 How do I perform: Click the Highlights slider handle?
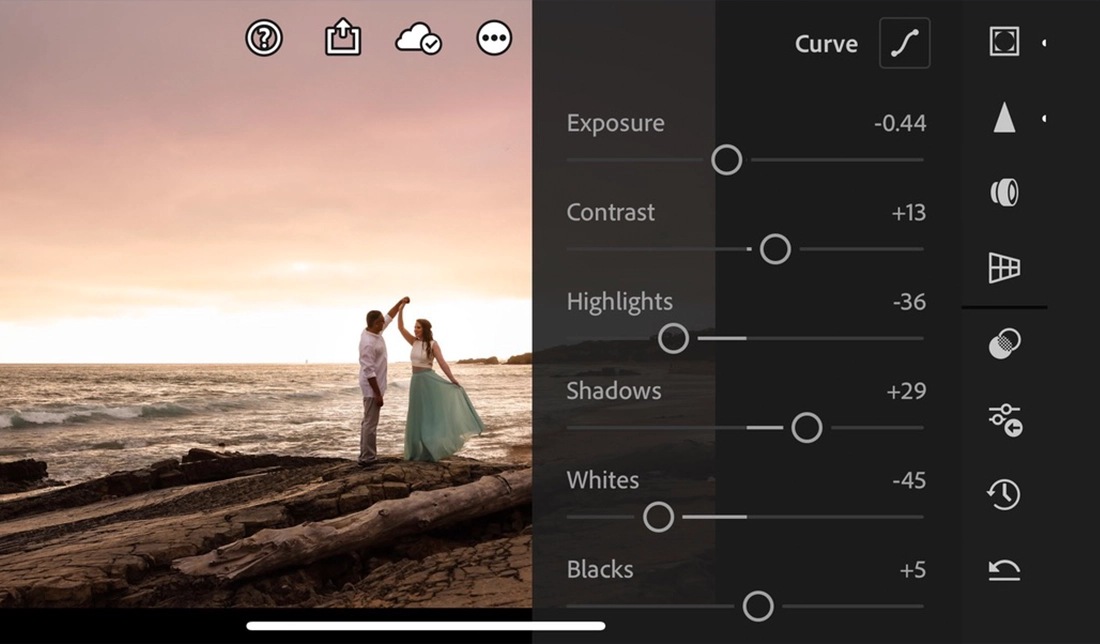coord(674,338)
